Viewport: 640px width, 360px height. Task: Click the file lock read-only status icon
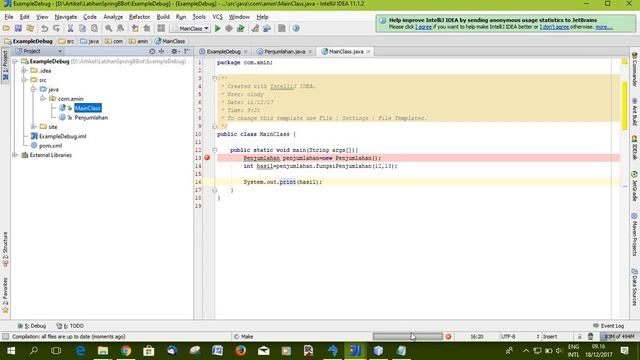[579, 336]
